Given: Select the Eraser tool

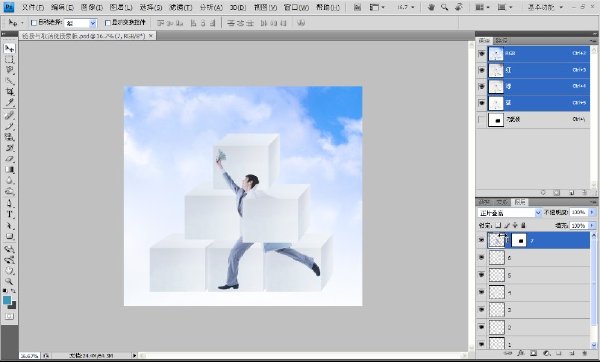Looking at the screenshot, I should [x=10, y=158].
